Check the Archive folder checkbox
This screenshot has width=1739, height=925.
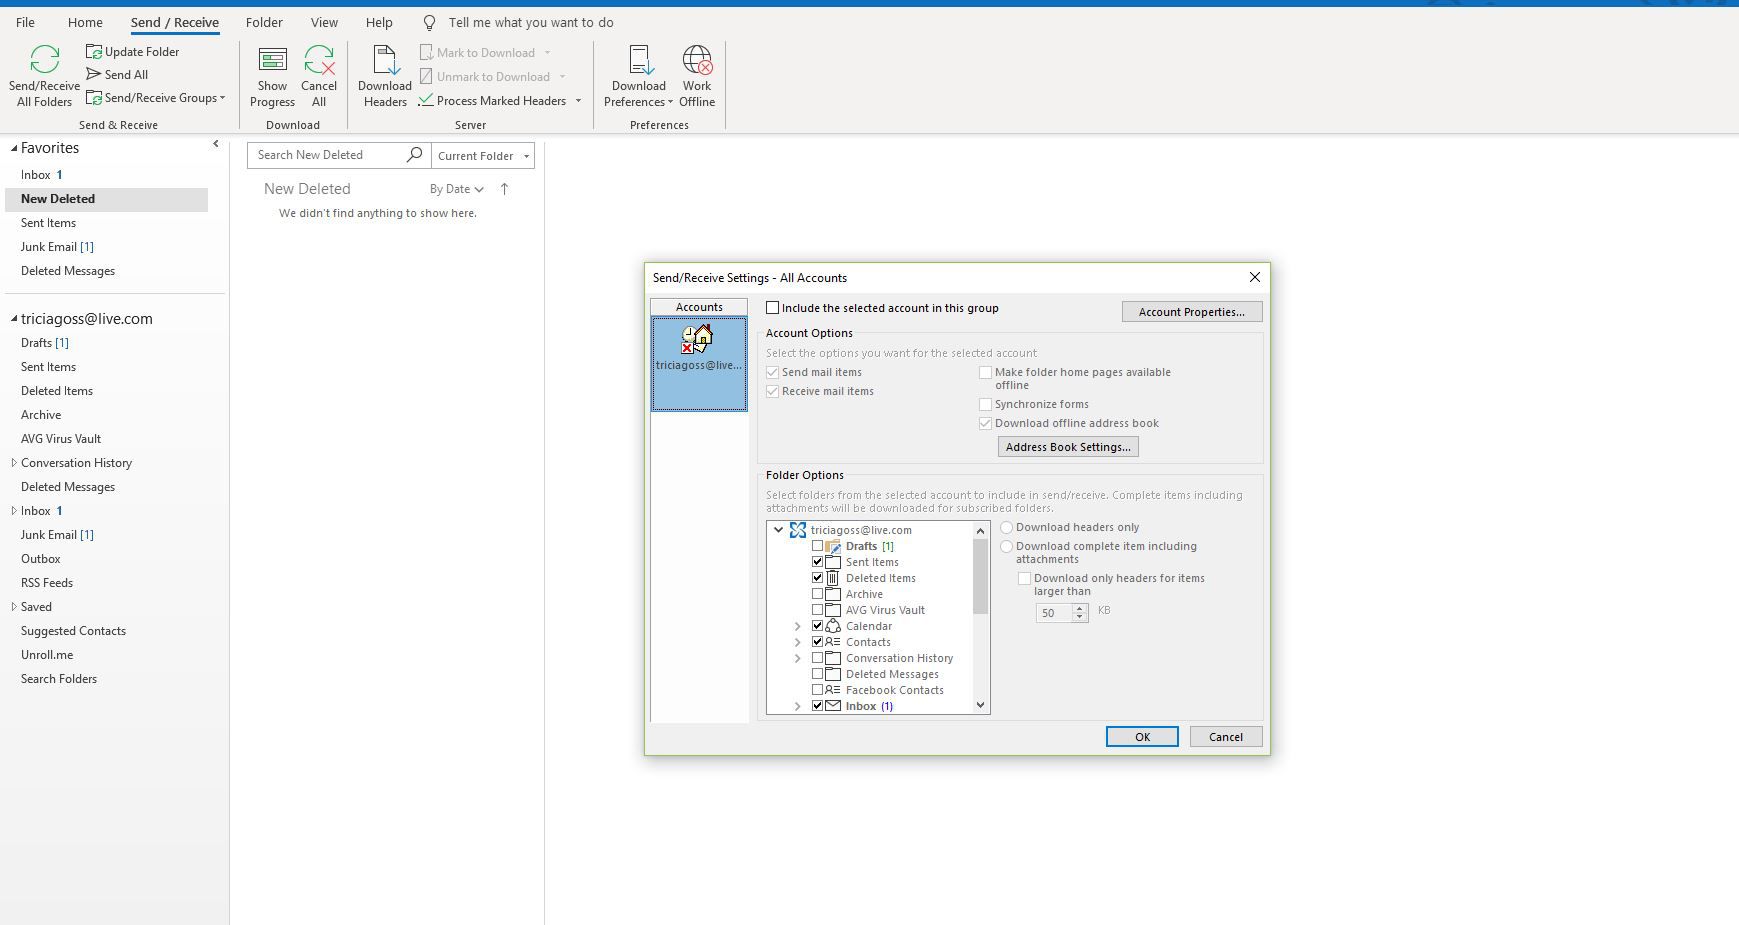coord(817,594)
